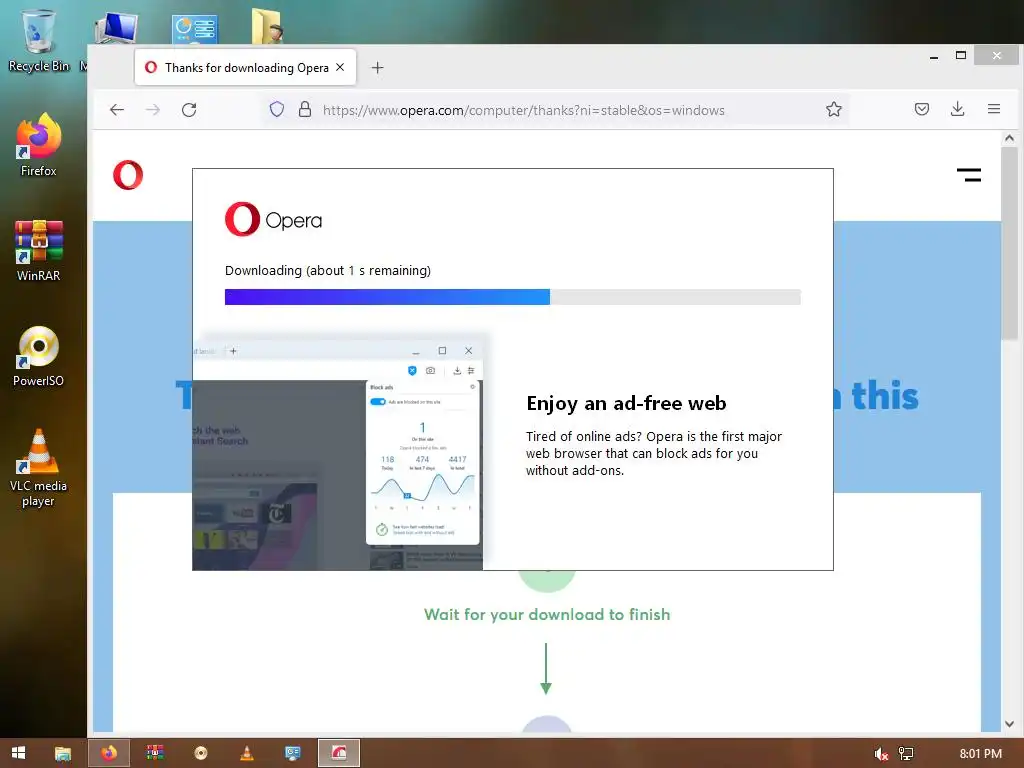
Task: Go back using the browser back arrow
Action: point(117,110)
